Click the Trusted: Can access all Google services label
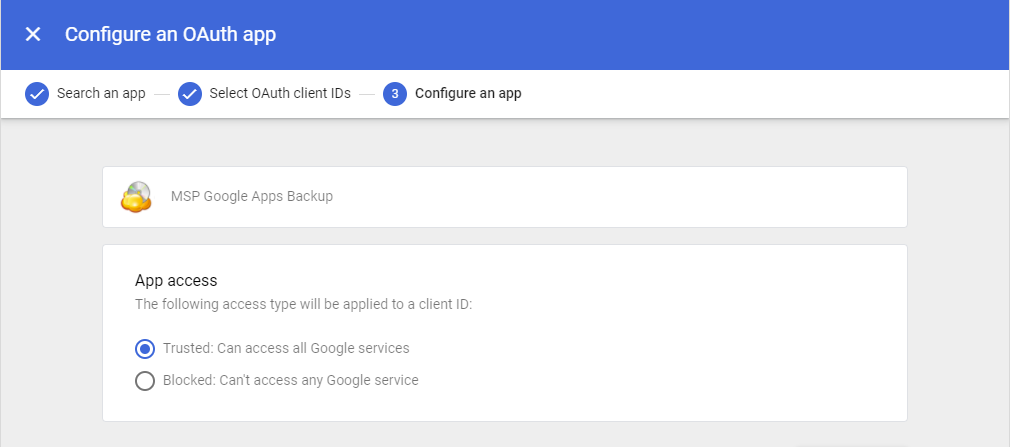 (286, 349)
